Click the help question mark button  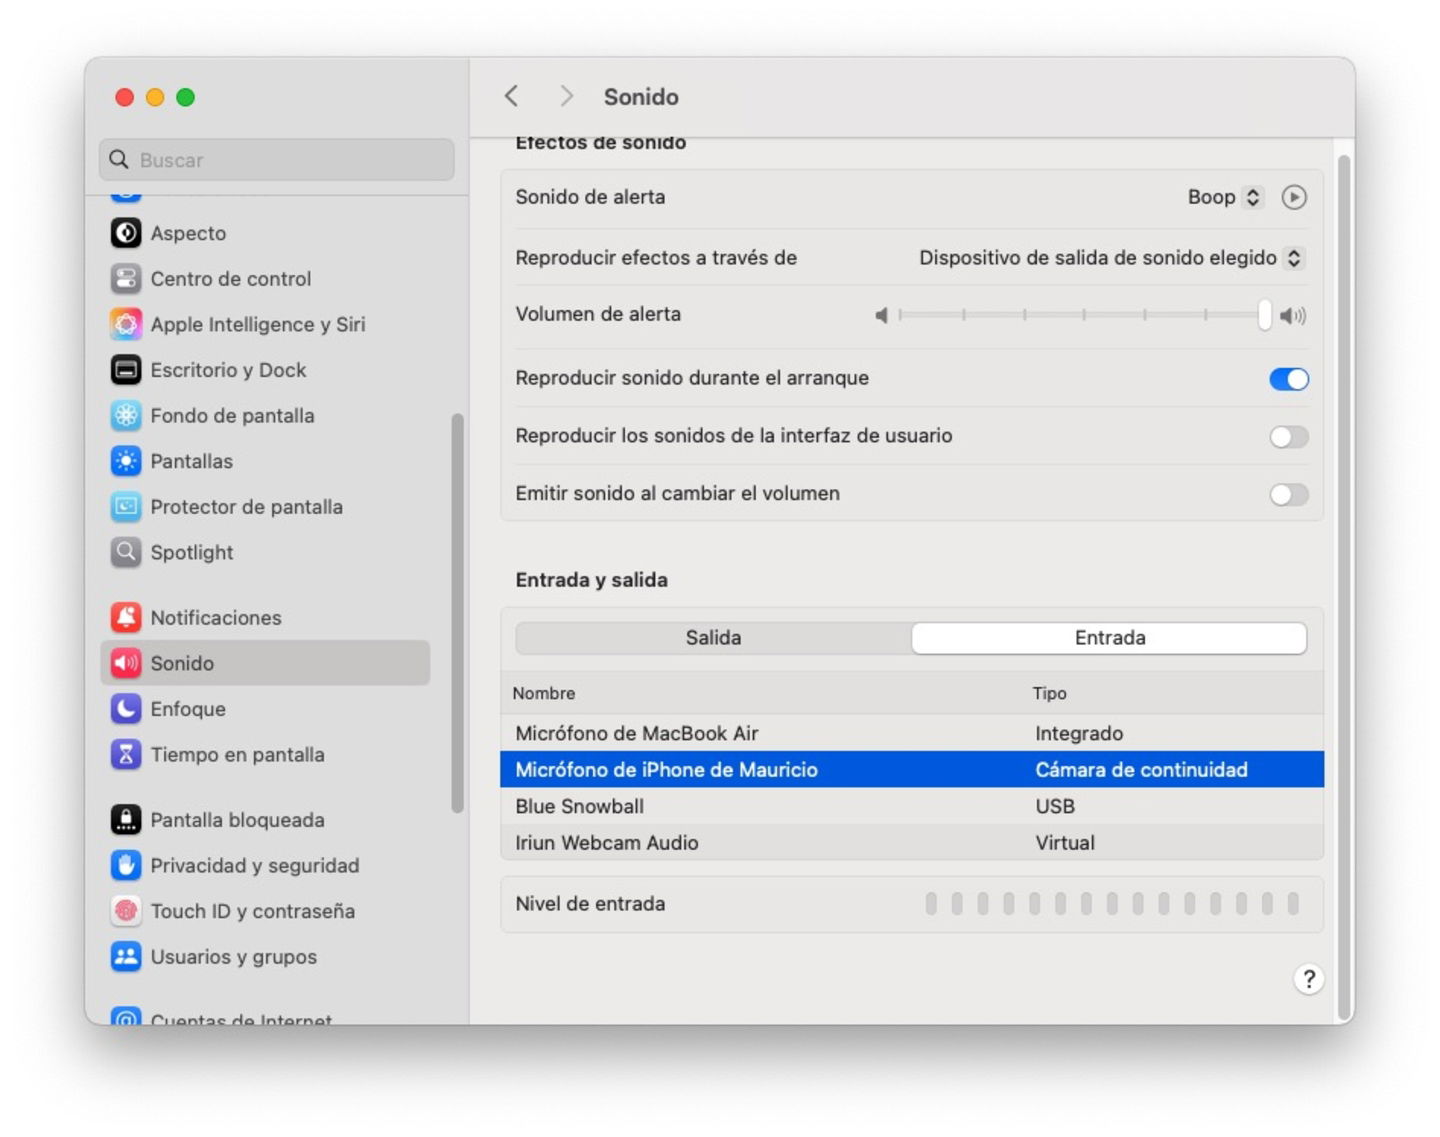coord(1308,979)
